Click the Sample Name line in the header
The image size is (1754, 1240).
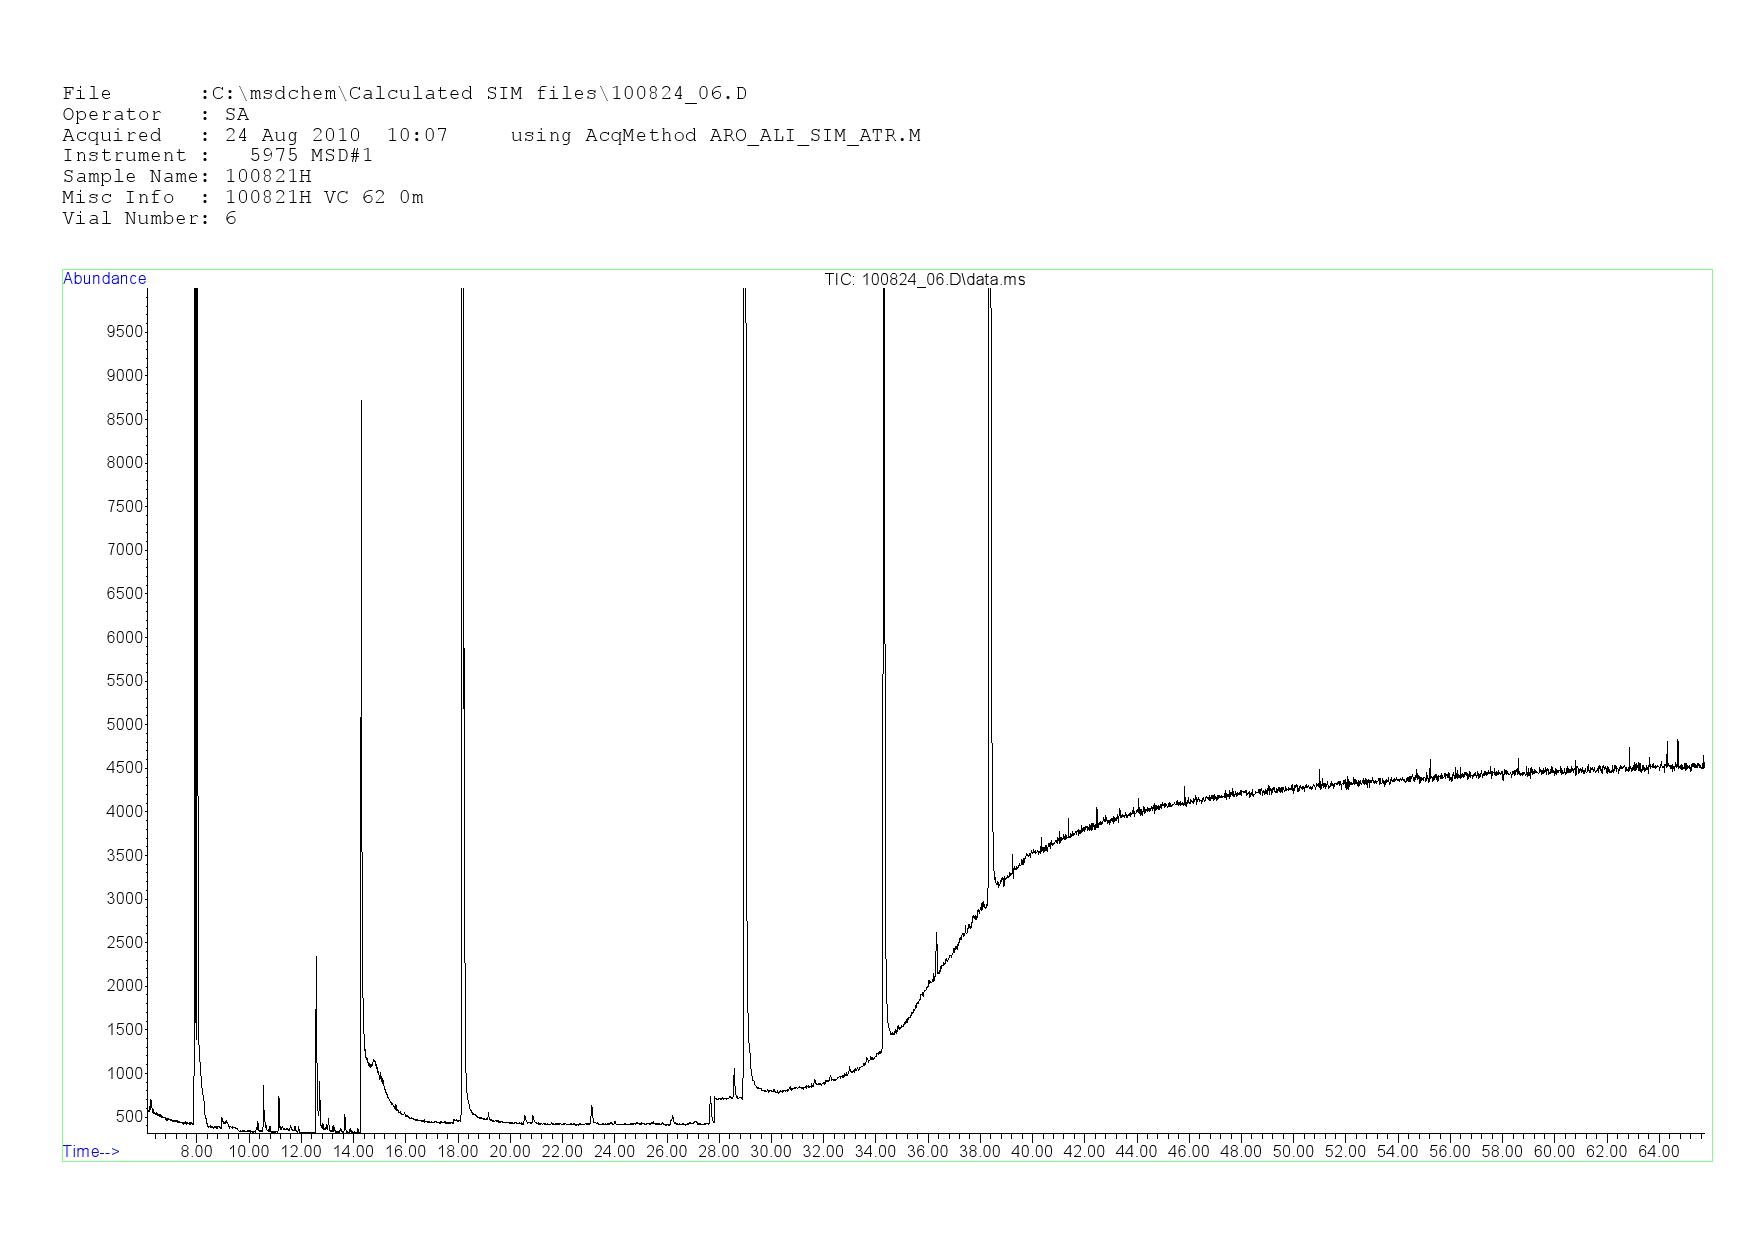tap(187, 177)
